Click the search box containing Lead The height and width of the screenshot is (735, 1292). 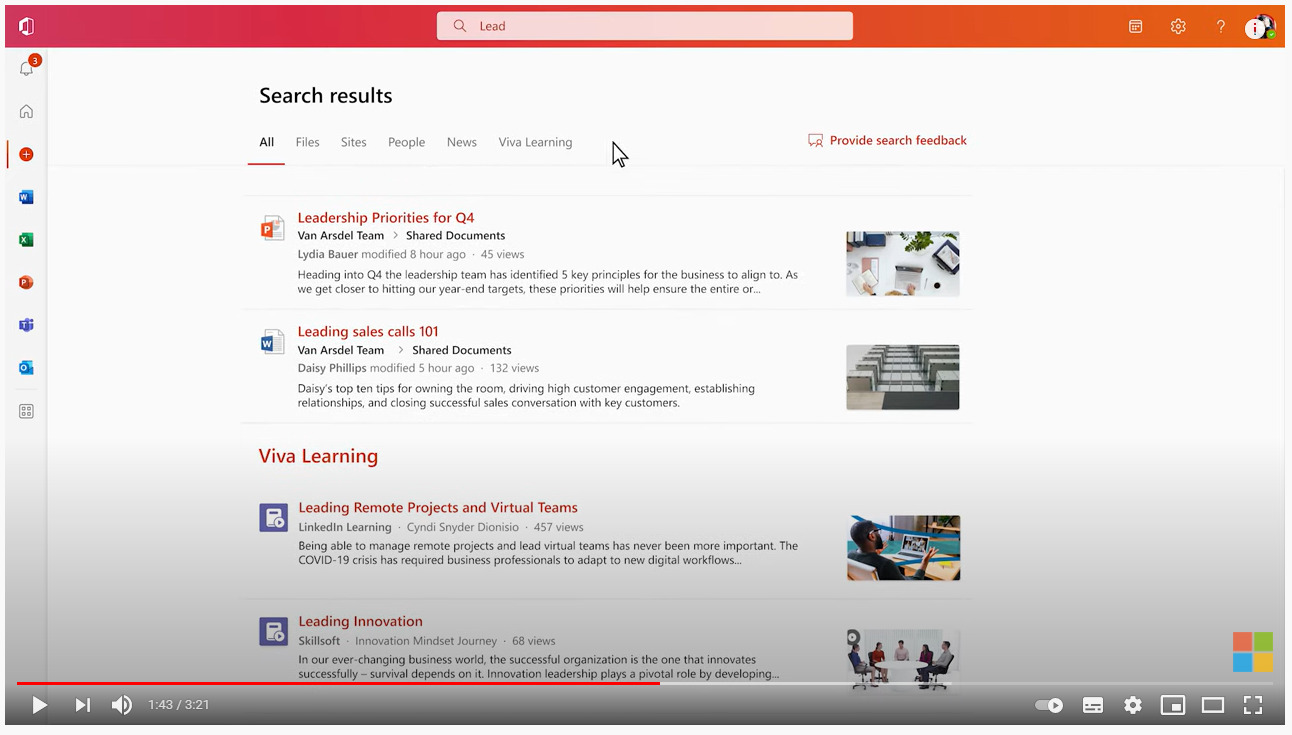(x=645, y=26)
